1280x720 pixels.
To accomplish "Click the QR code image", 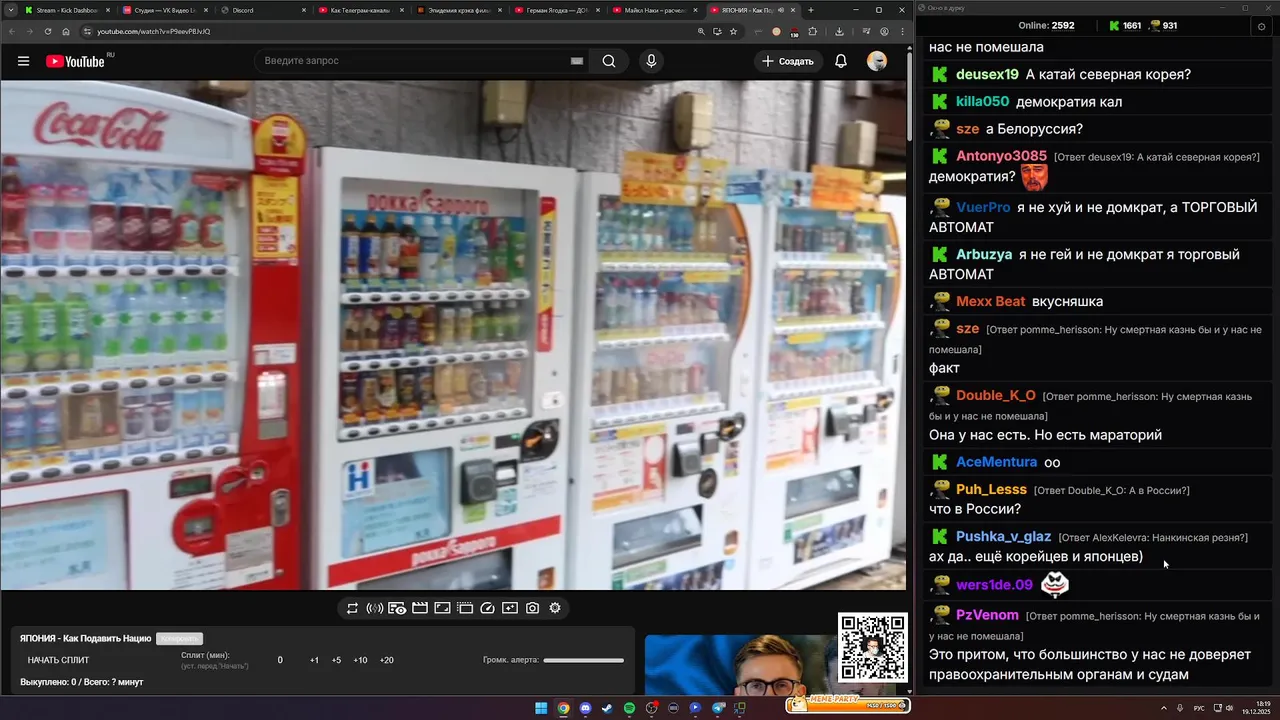I will [872, 647].
